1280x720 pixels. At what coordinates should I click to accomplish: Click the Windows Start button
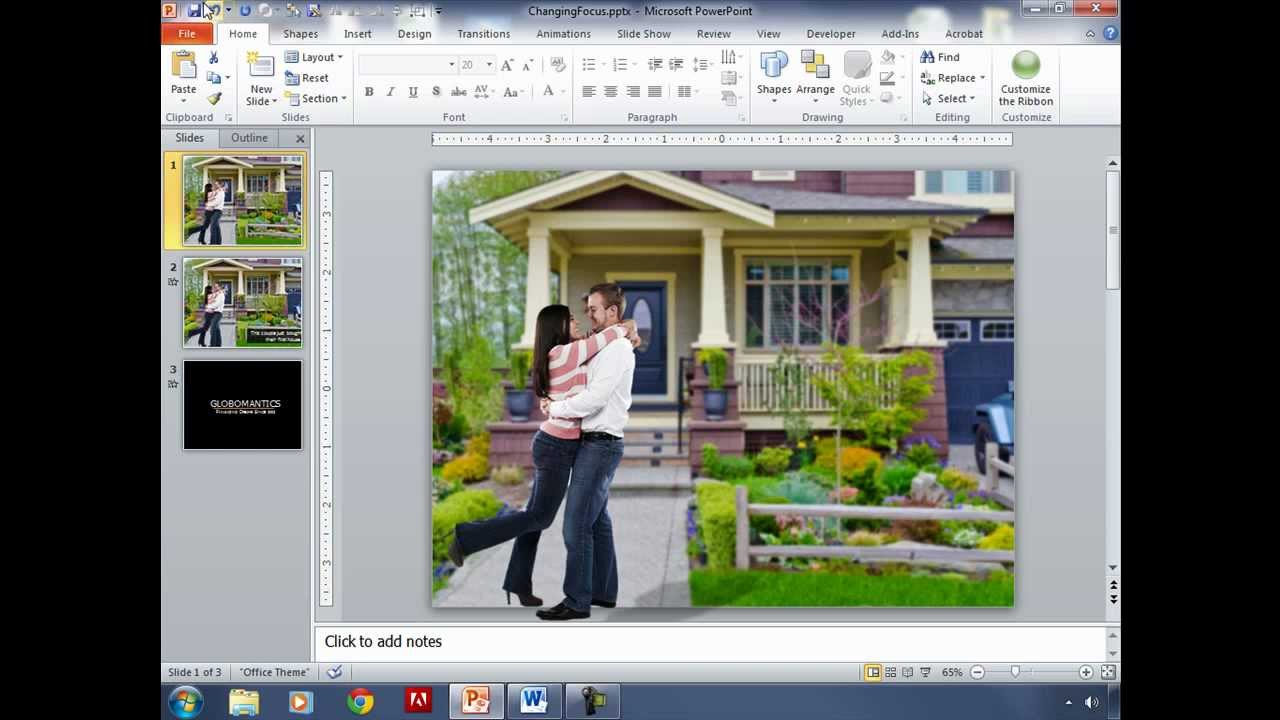(186, 702)
